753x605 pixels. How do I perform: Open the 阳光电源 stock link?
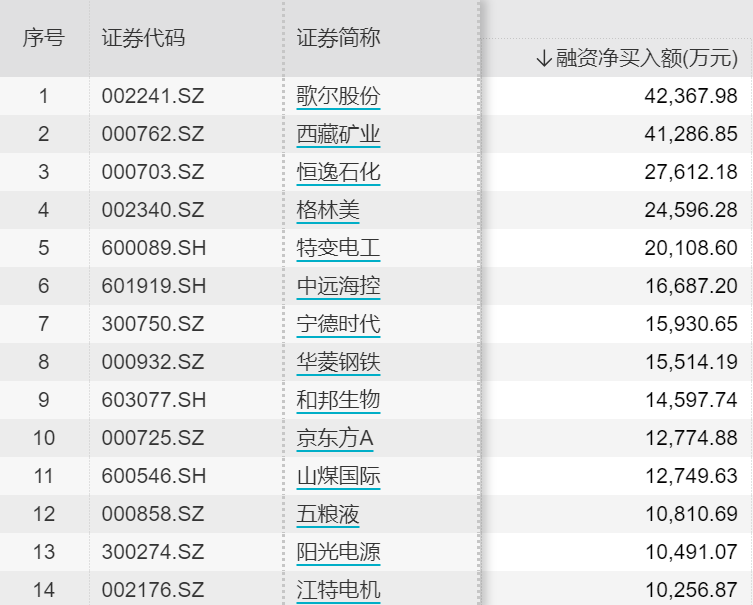coord(339,552)
